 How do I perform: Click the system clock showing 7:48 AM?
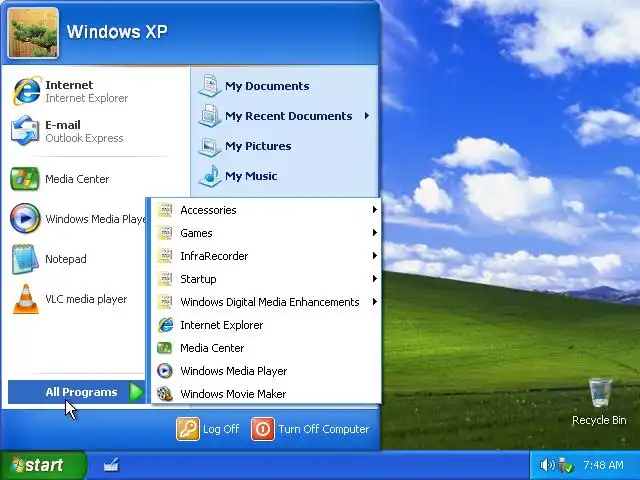point(603,465)
